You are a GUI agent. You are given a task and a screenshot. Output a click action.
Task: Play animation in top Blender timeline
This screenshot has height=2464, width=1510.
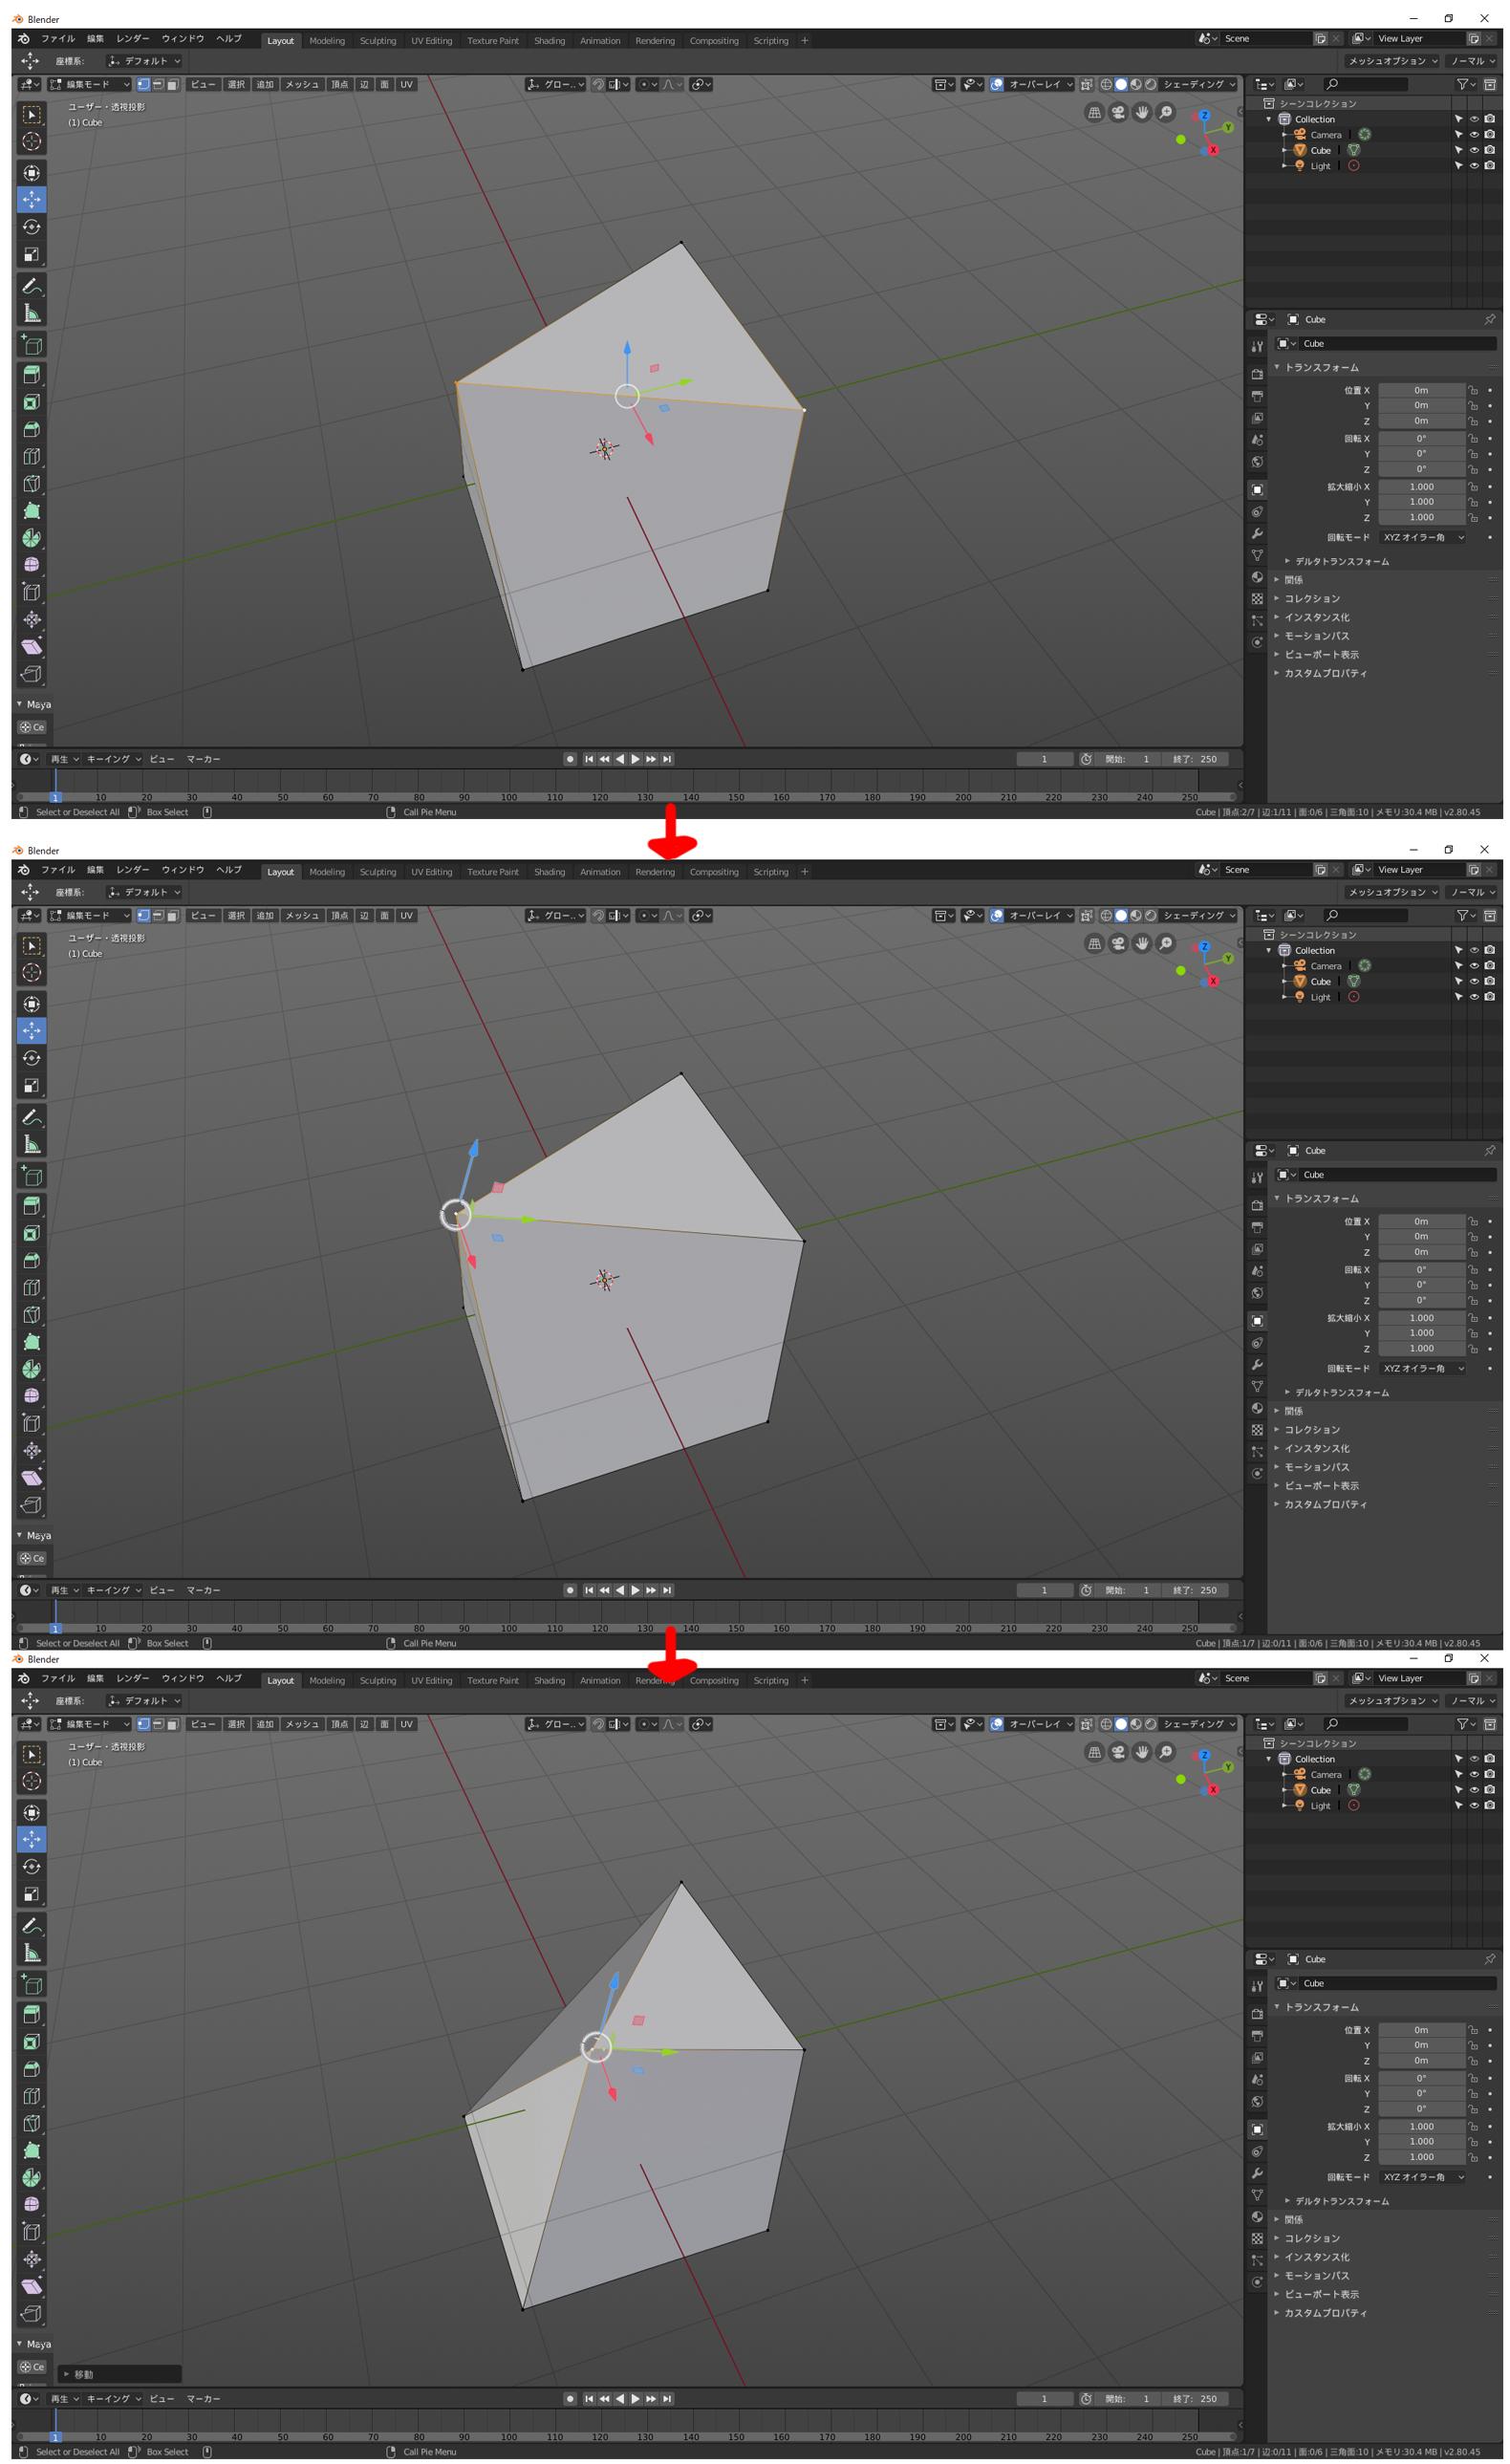click(635, 759)
